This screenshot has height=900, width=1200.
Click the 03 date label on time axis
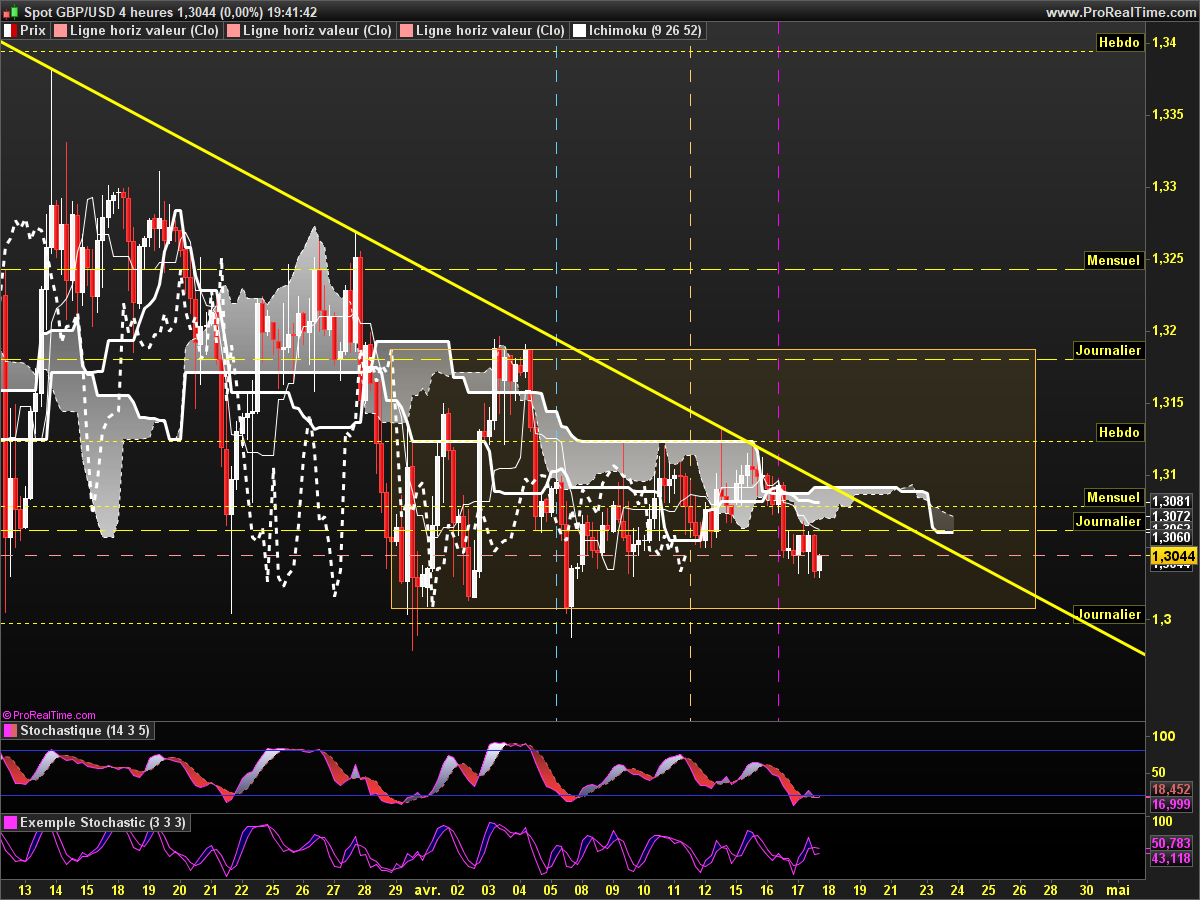coord(489,889)
